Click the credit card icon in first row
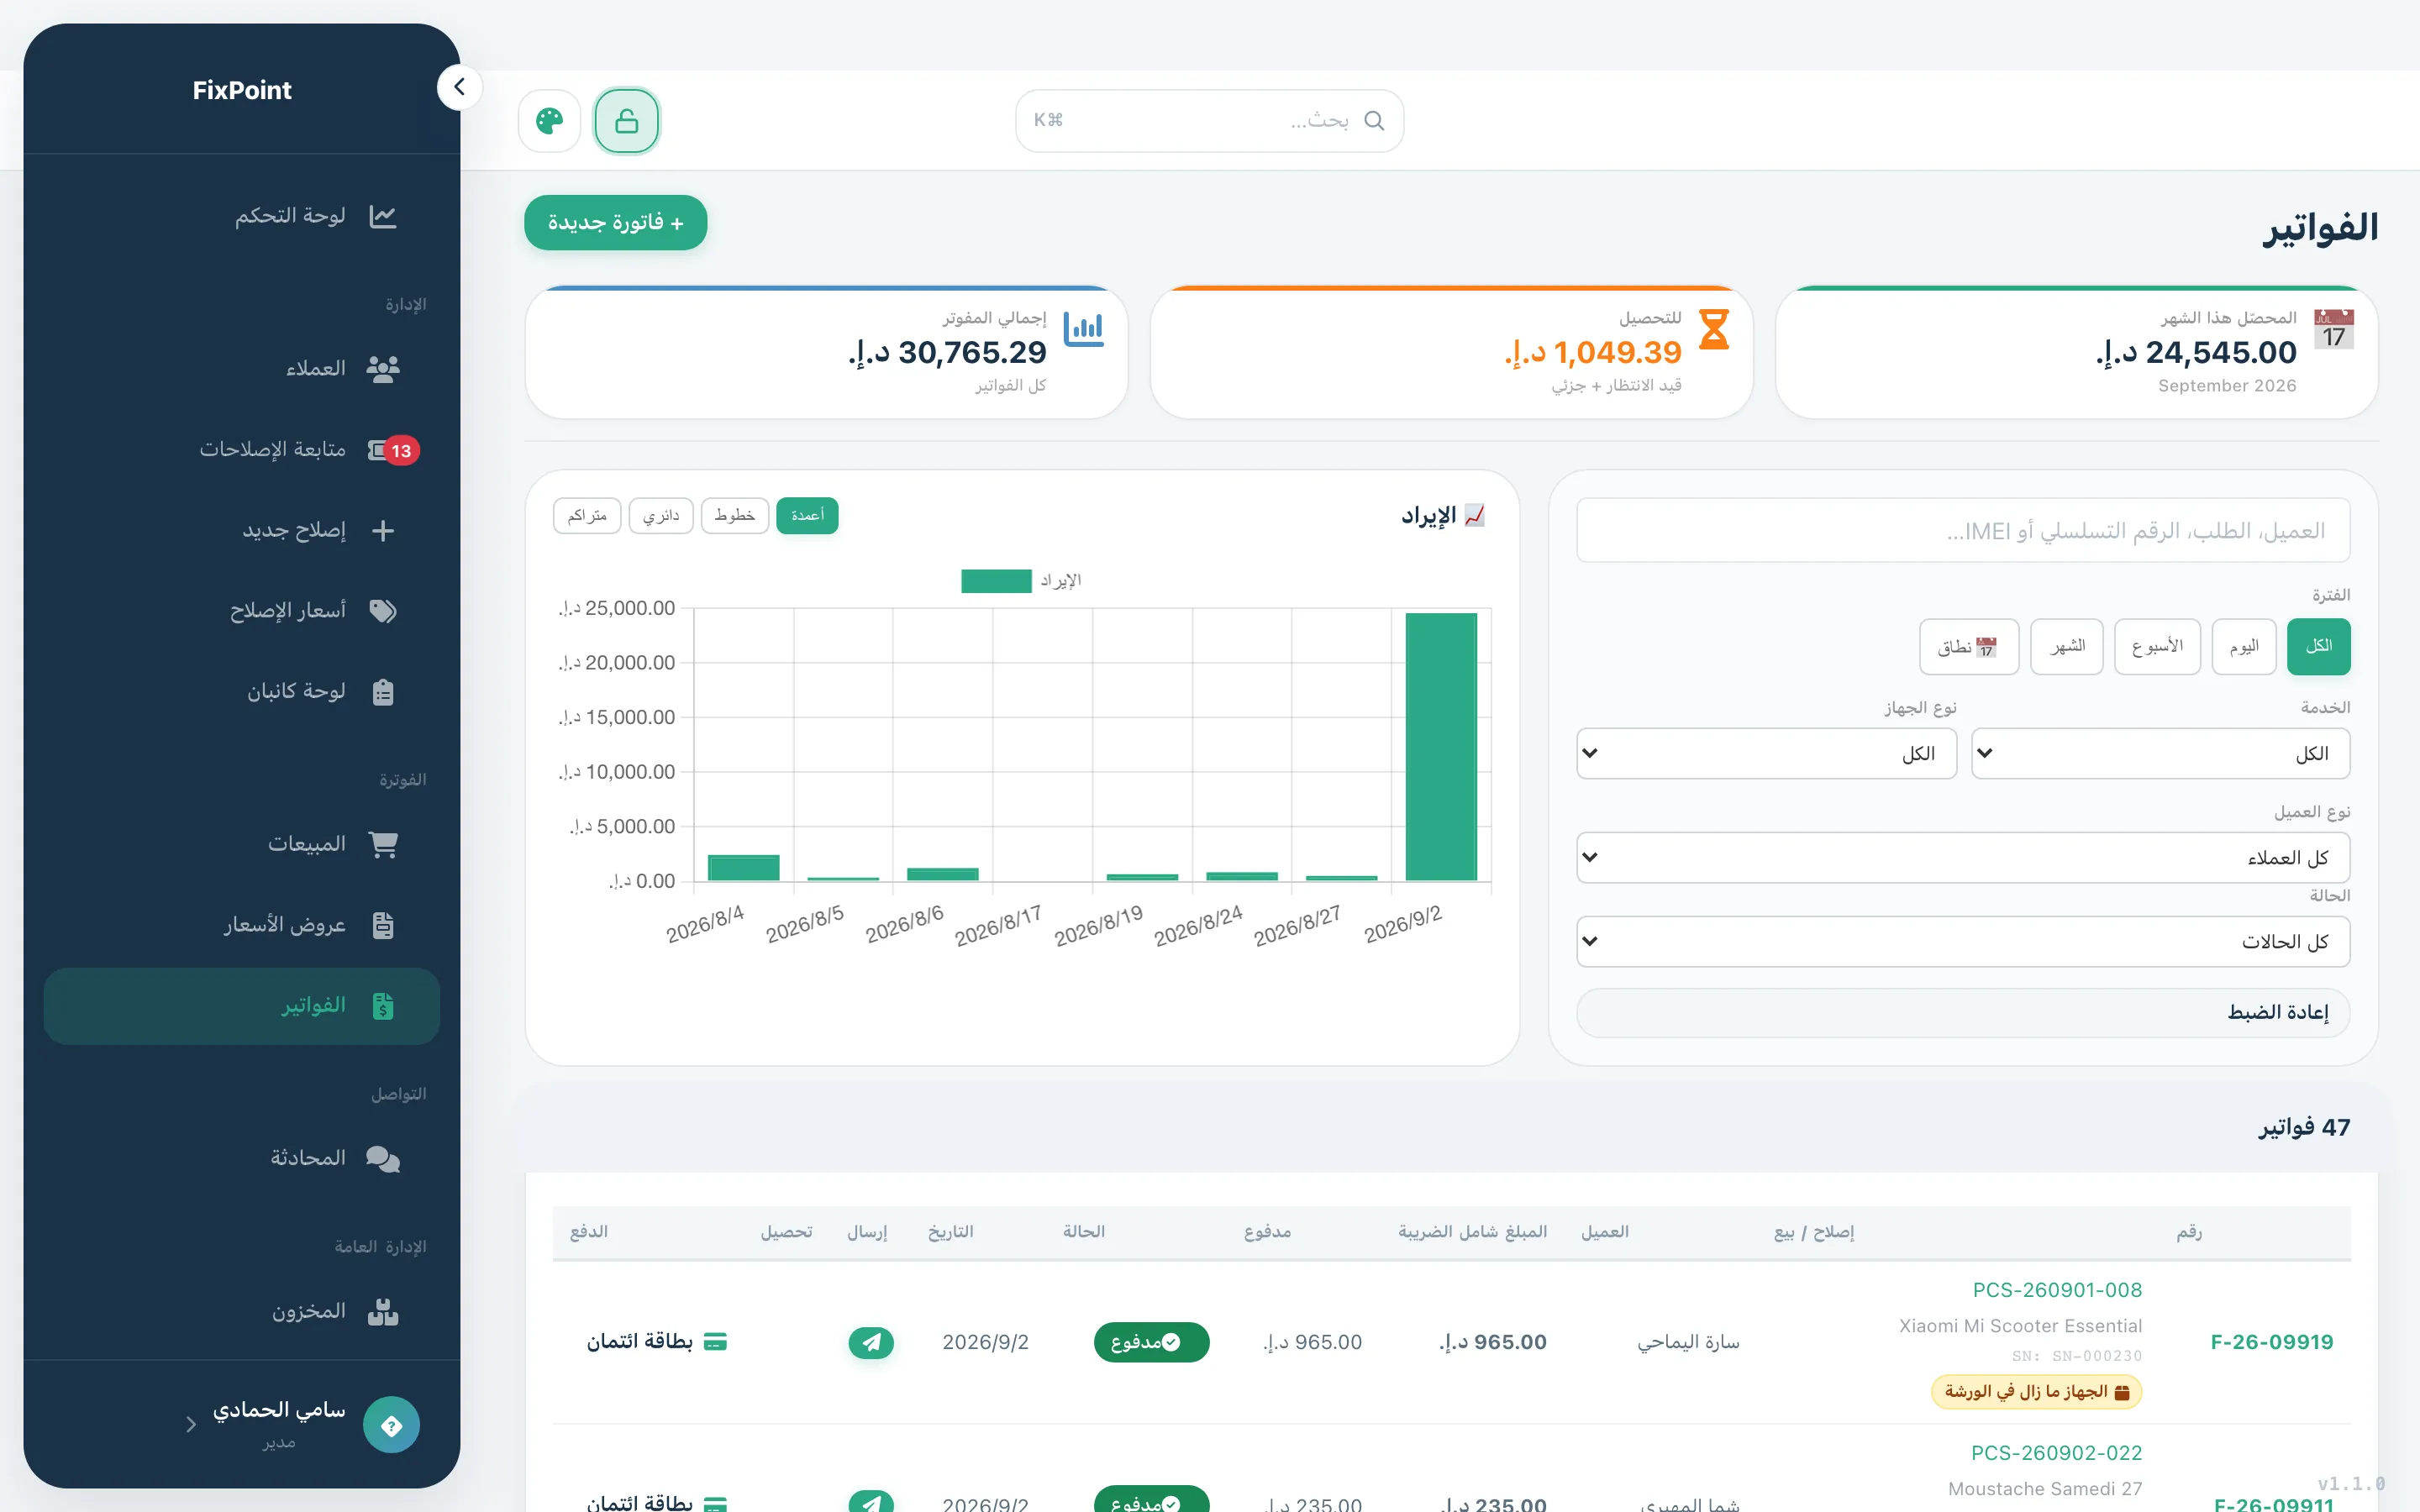Viewport: 2420px width, 1512px height. pos(715,1342)
